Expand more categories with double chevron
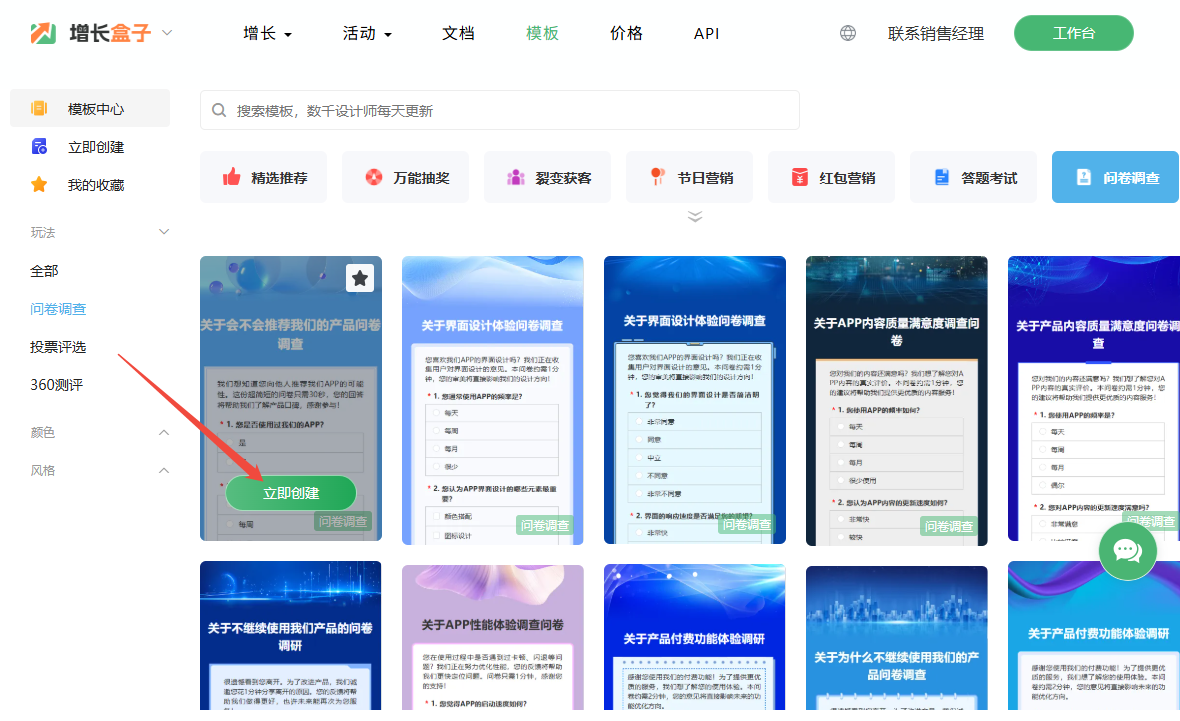 point(695,216)
